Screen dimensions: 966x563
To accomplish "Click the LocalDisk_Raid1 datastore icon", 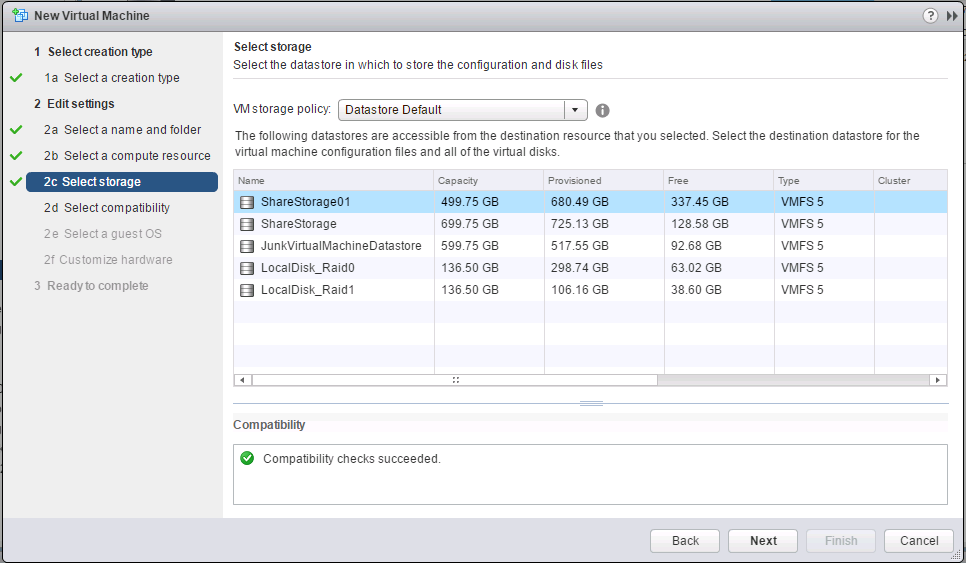I will [247, 290].
